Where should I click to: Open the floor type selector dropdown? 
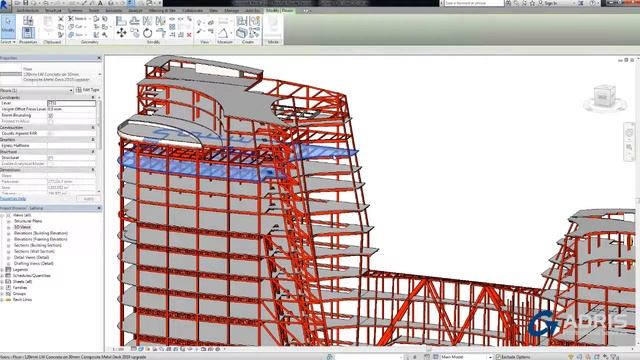click(x=100, y=74)
